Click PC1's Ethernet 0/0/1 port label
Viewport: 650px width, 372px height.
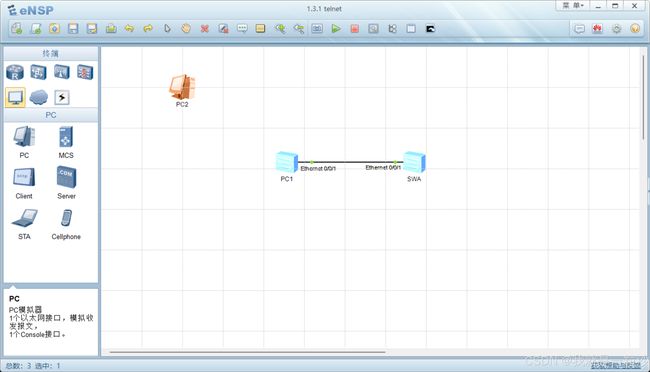point(318,169)
